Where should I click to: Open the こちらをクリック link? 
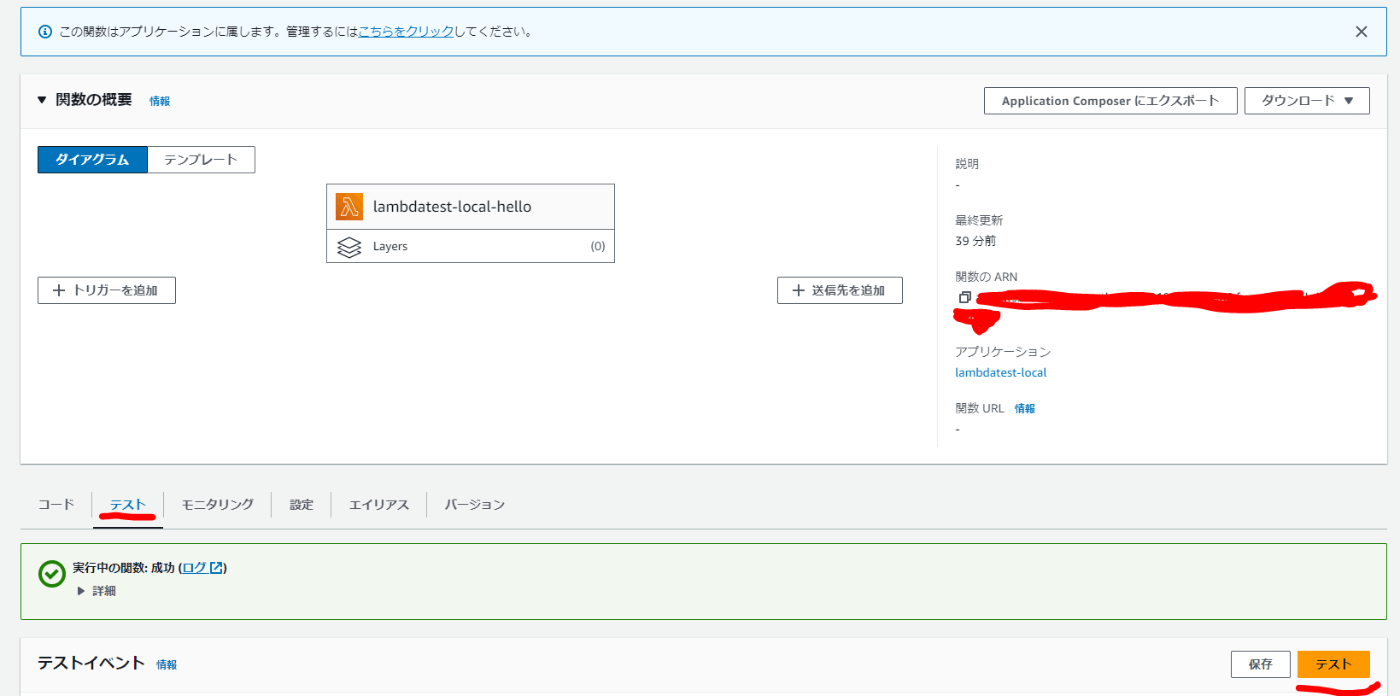pyautogui.click(x=406, y=32)
